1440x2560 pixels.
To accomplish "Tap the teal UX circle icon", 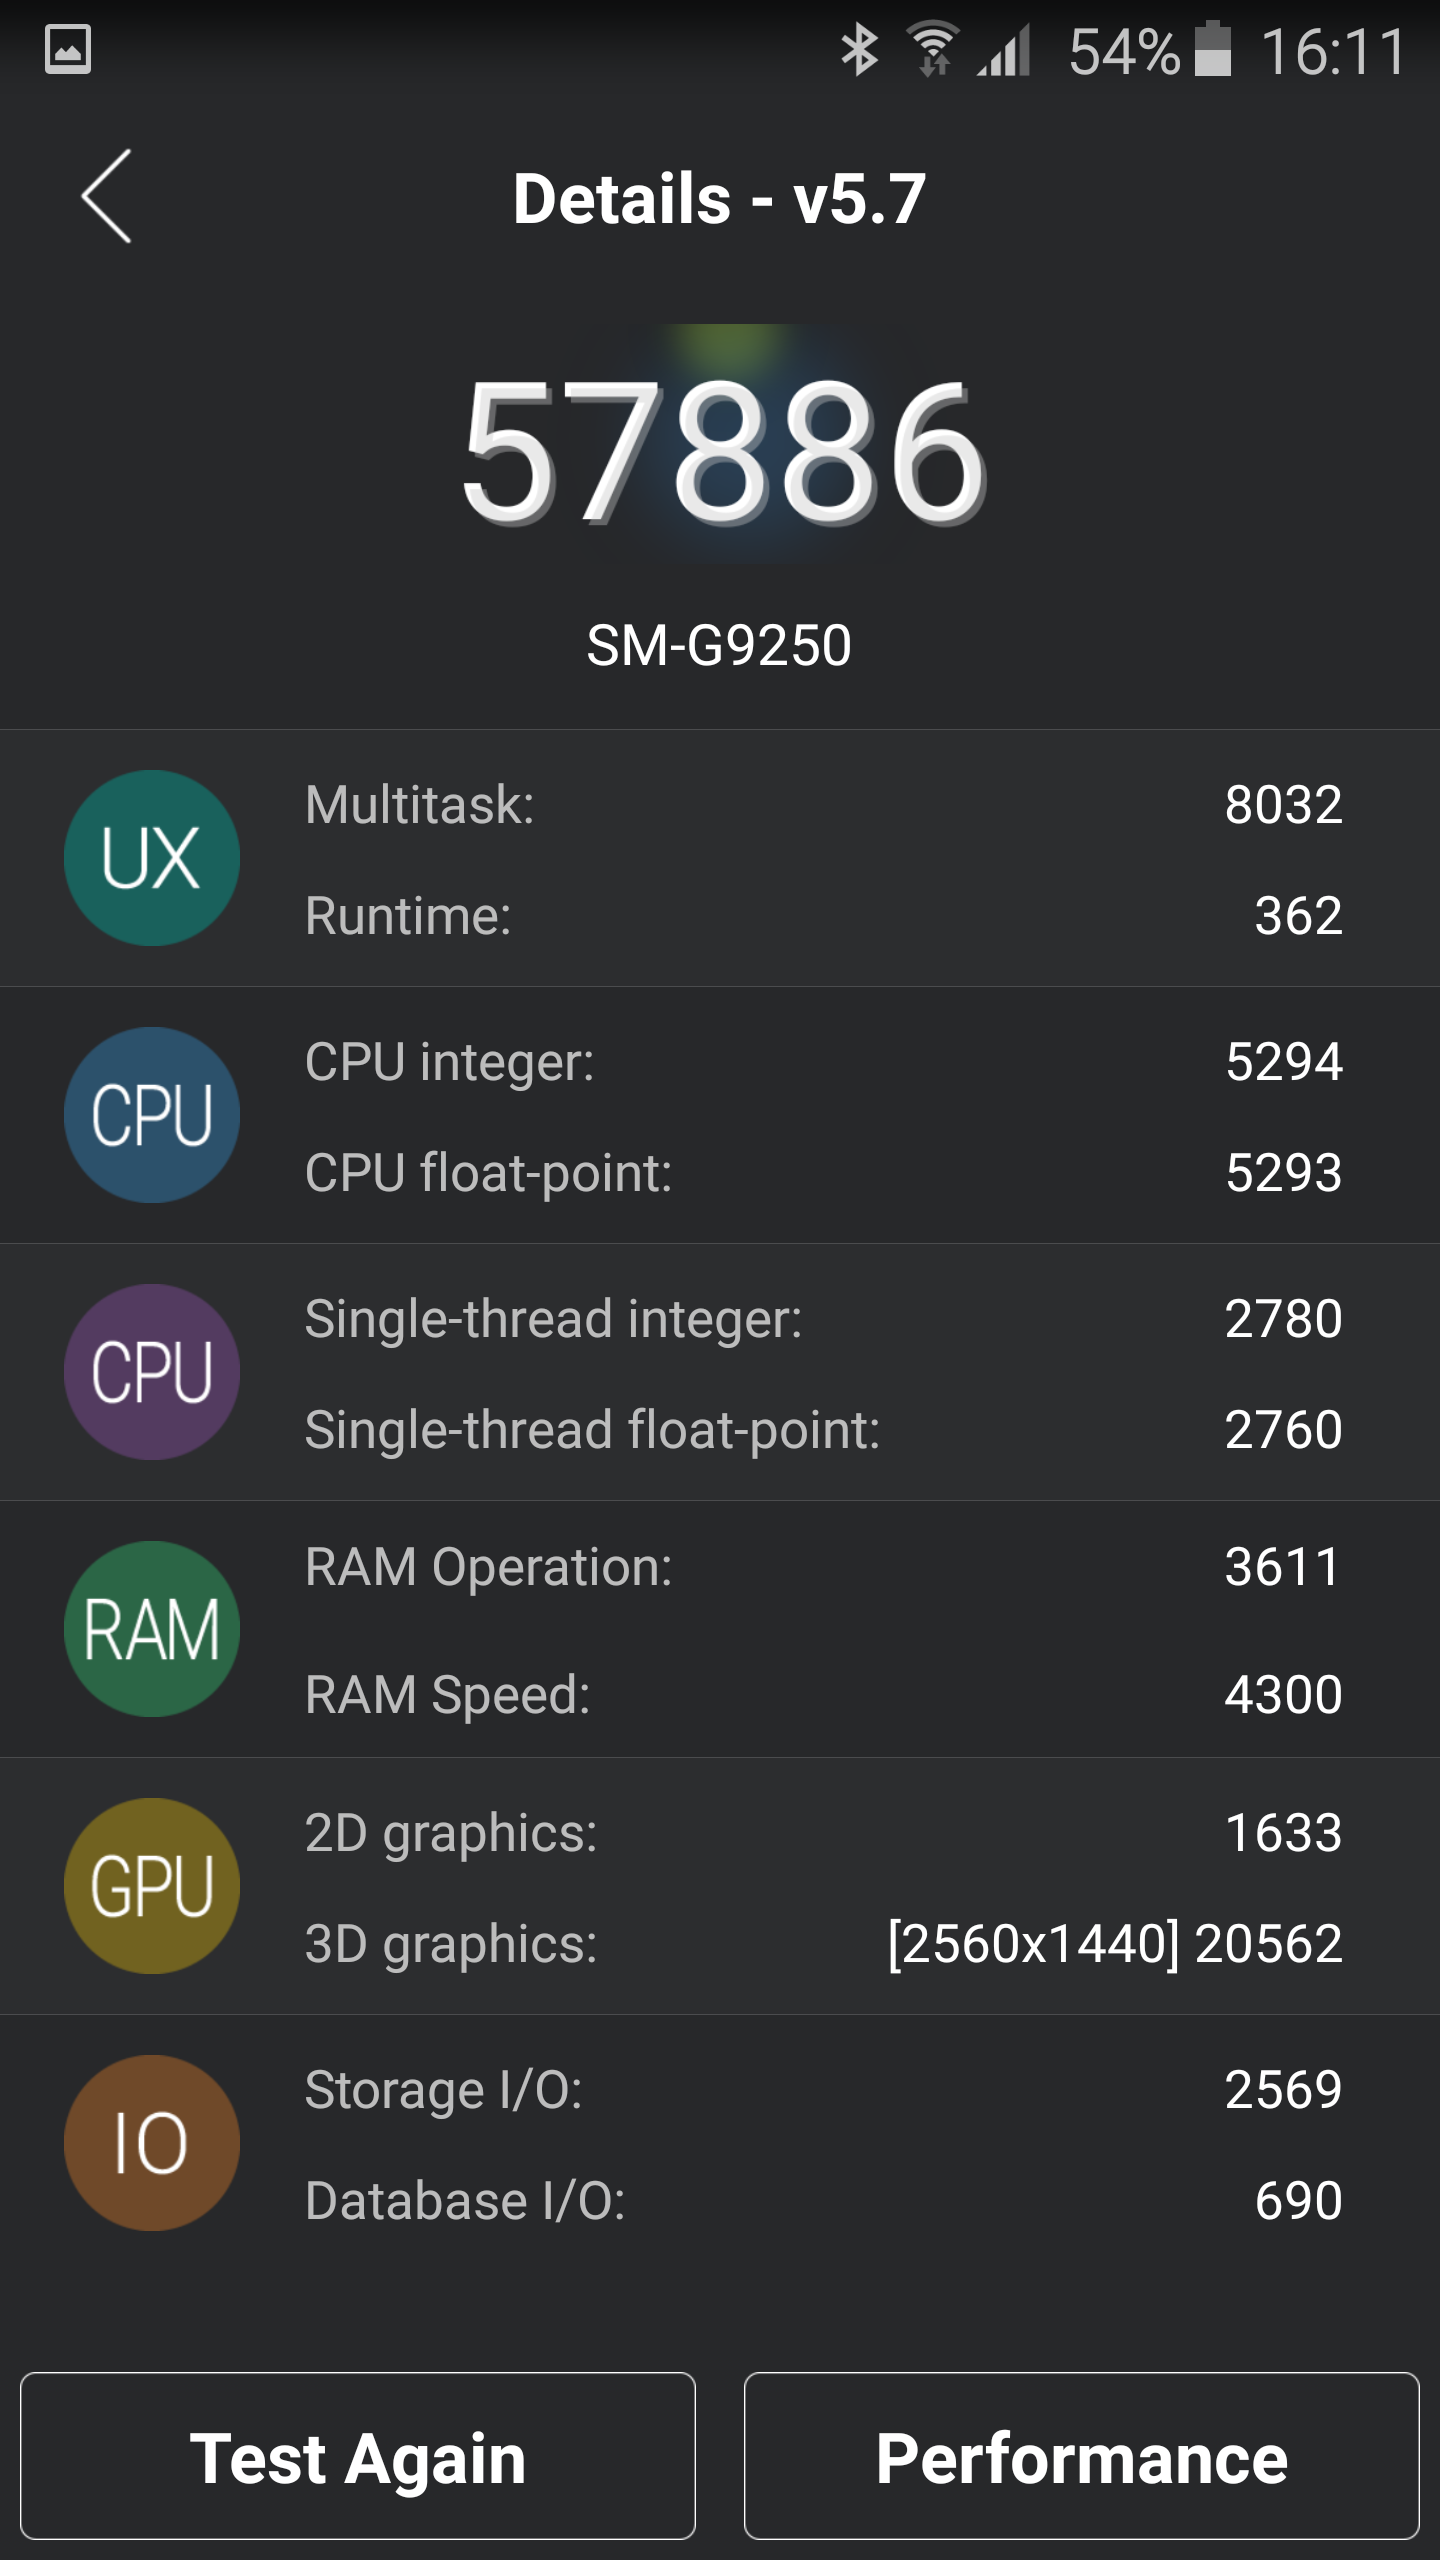I will (x=152, y=858).
